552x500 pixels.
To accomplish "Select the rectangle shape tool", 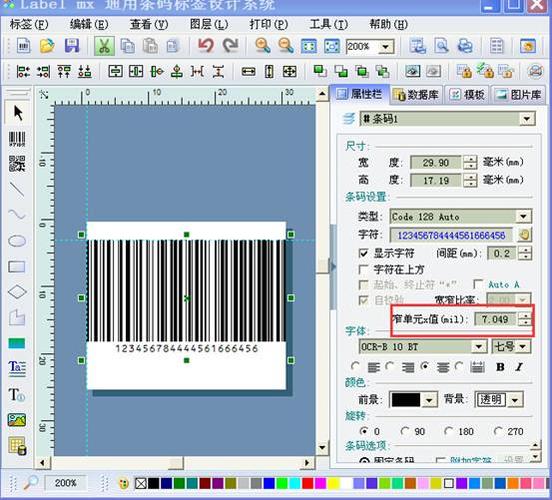I will coord(17,267).
